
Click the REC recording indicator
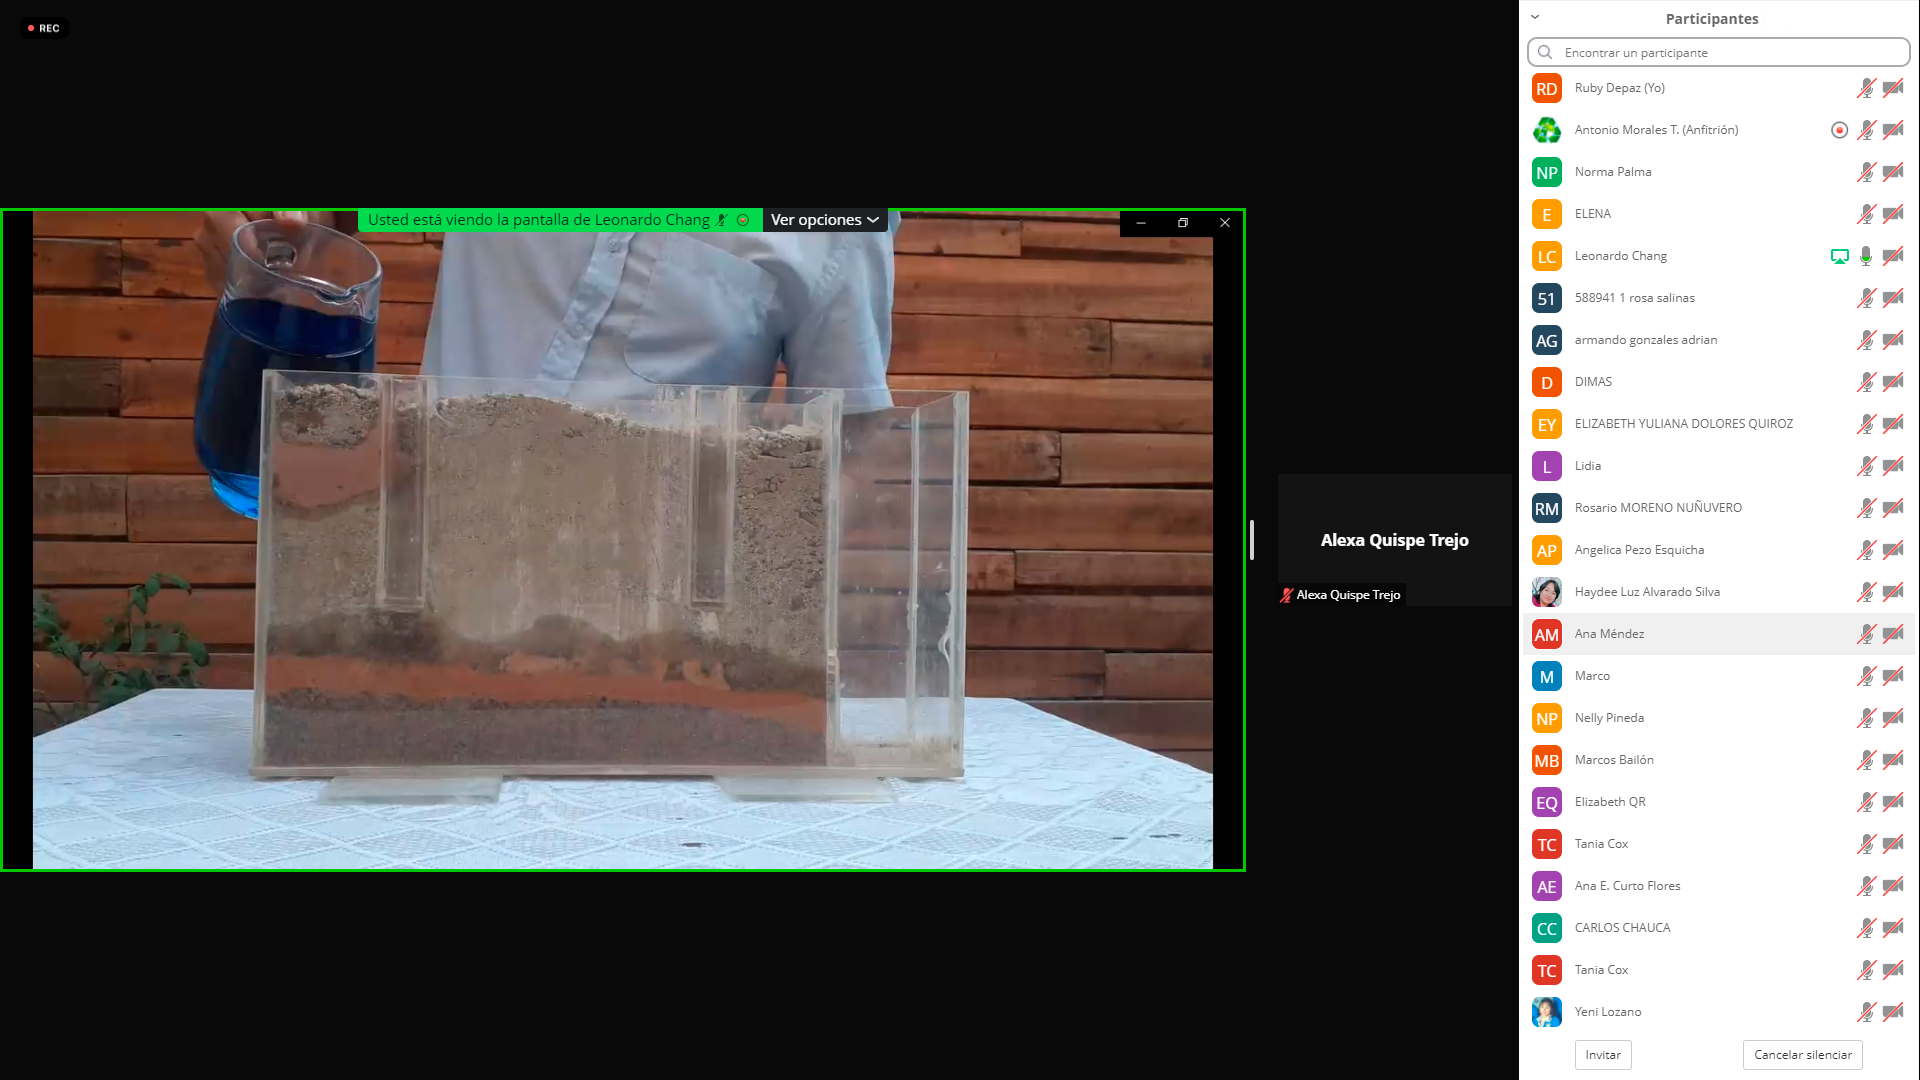click(44, 28)
